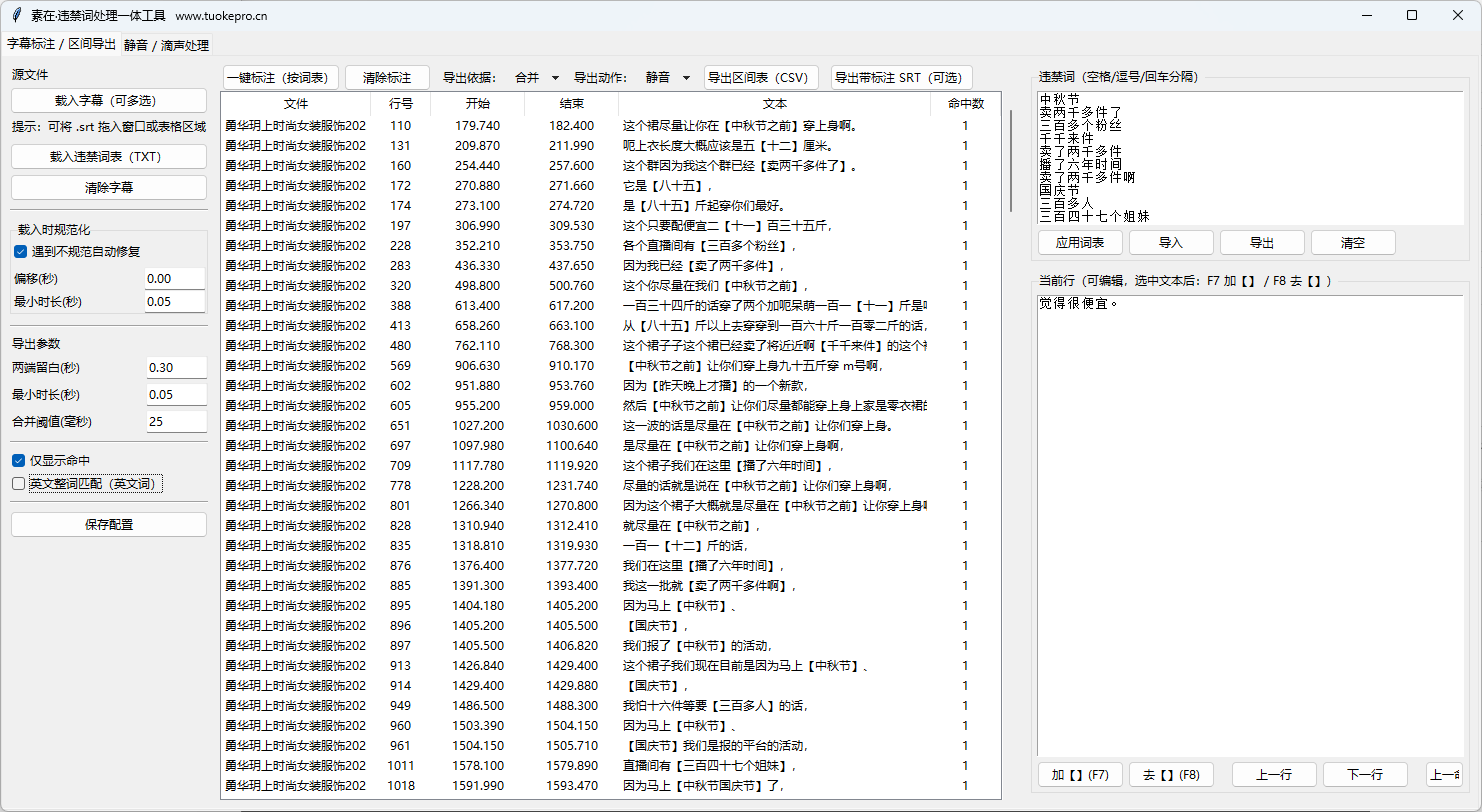
Task: Open the 静音 / 滴声处理 tab
Action: point(166,45)
